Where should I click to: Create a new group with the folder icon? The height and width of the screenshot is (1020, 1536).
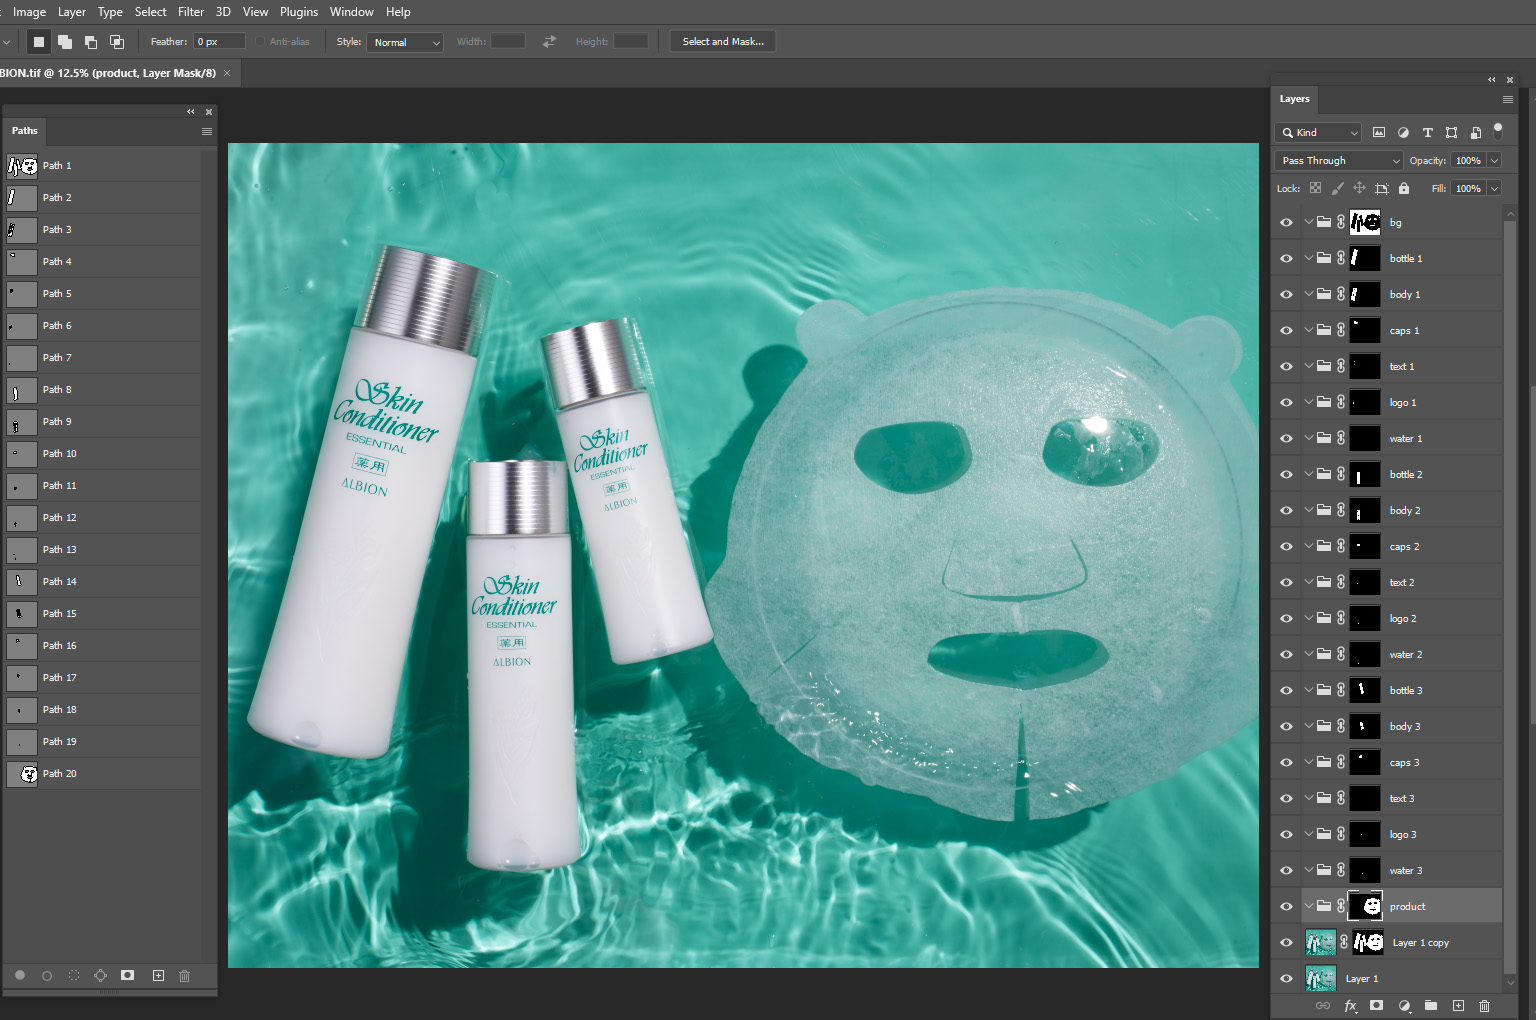coord(1431,1005)
